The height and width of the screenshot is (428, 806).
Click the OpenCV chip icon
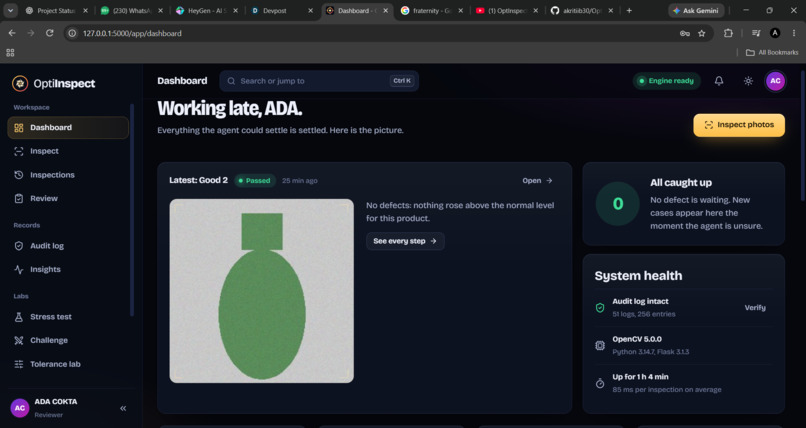pyautogui.click(x=600, y=345)
